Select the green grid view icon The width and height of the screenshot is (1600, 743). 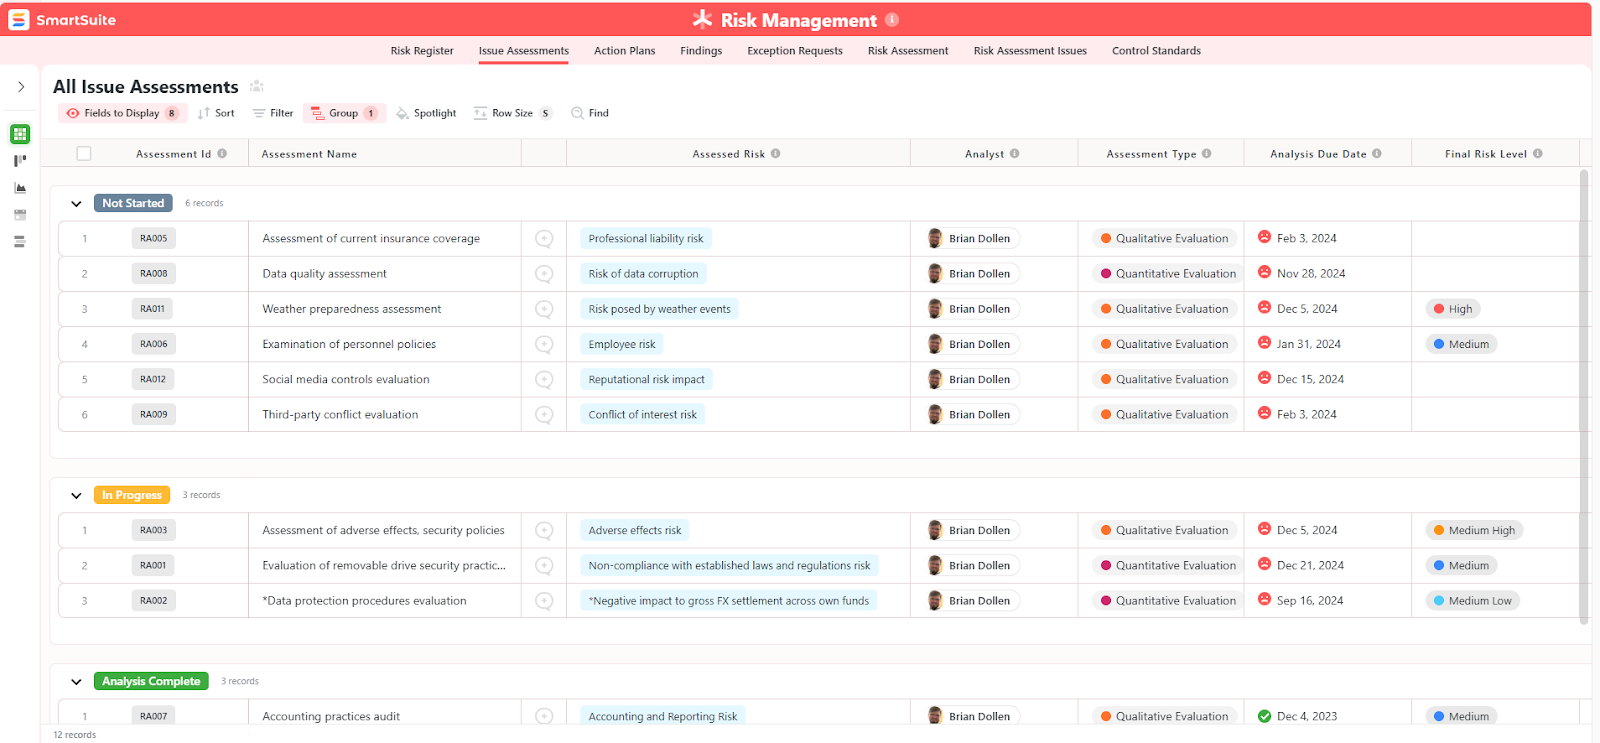coord(20,134)
